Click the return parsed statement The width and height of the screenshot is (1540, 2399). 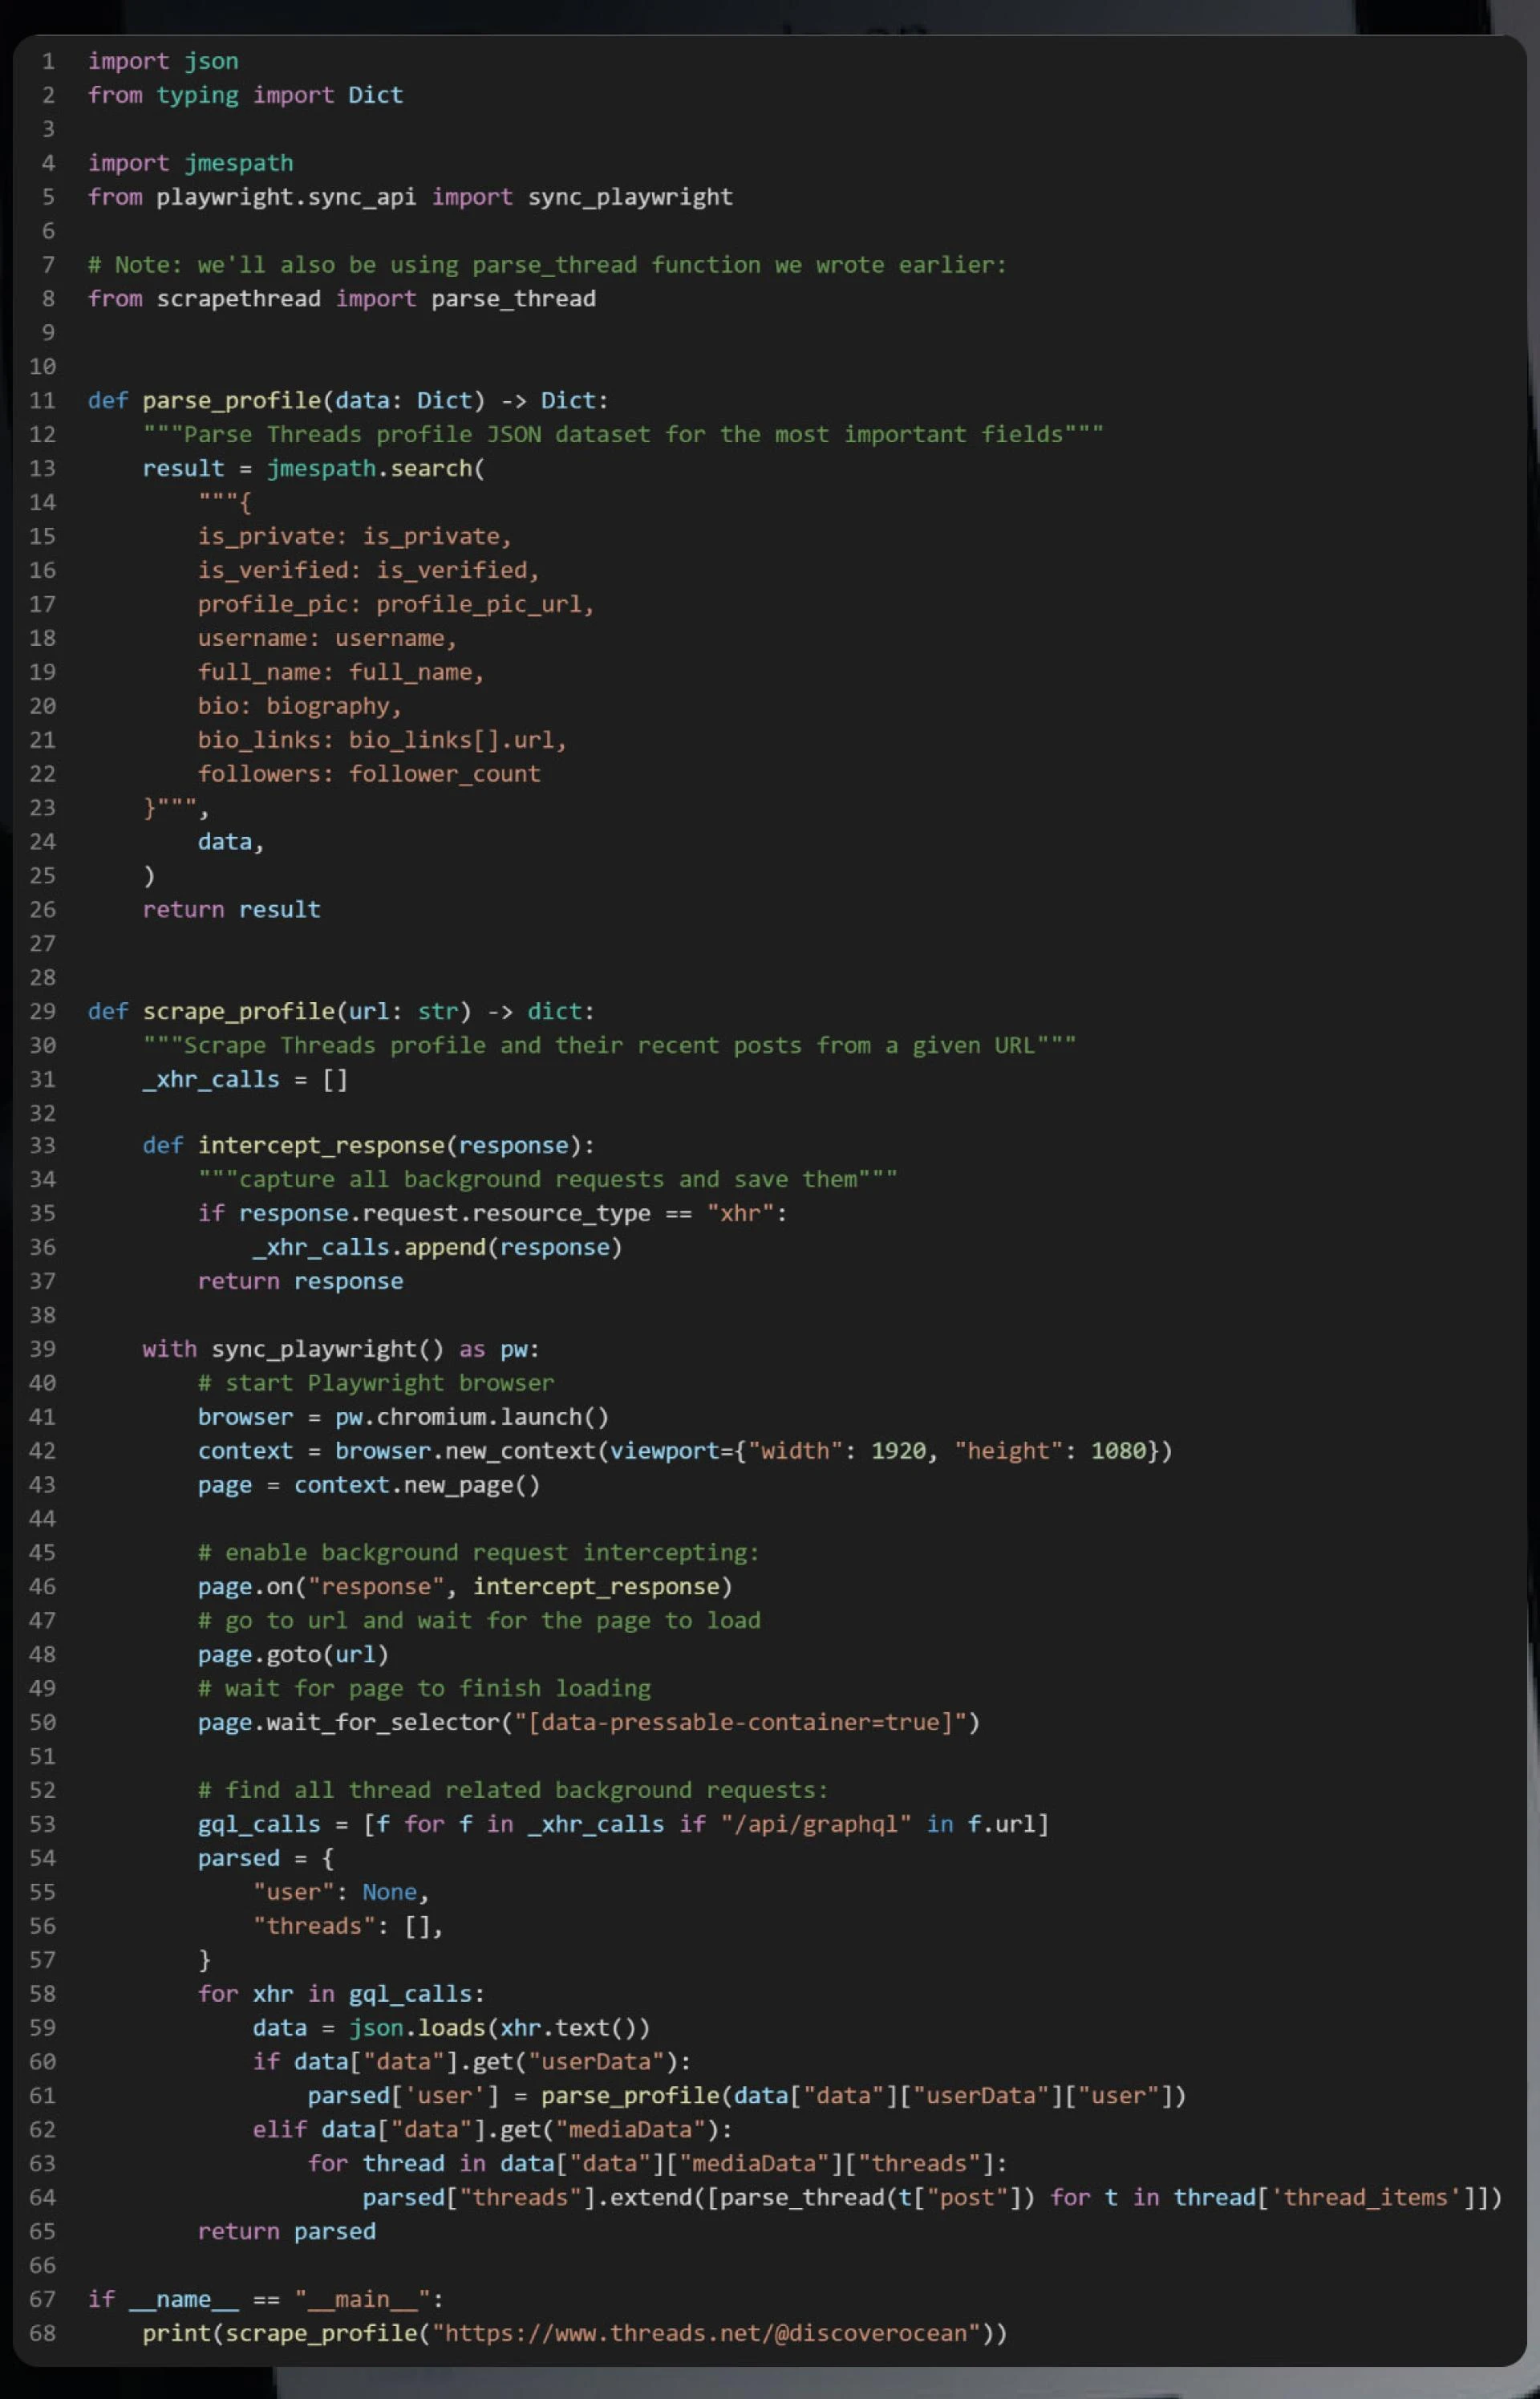pos(286,2231)
